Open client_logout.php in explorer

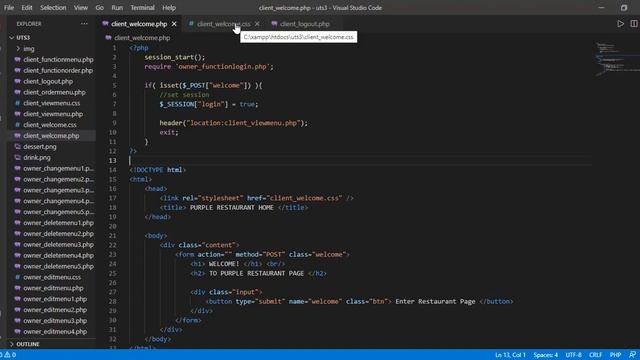pos(48,81)
